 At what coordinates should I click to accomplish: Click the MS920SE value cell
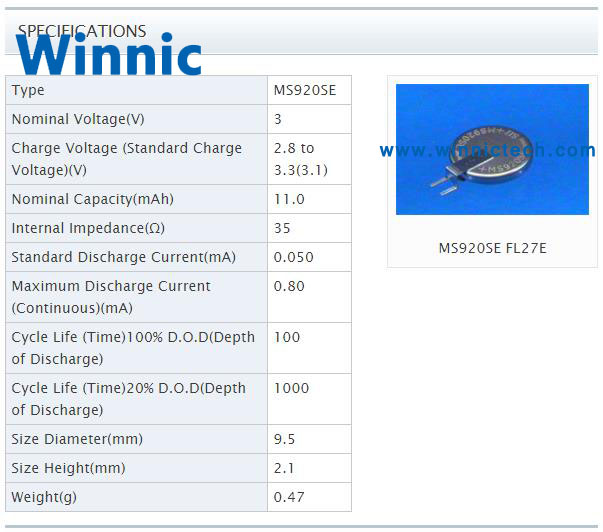click(x=310, y=90)
